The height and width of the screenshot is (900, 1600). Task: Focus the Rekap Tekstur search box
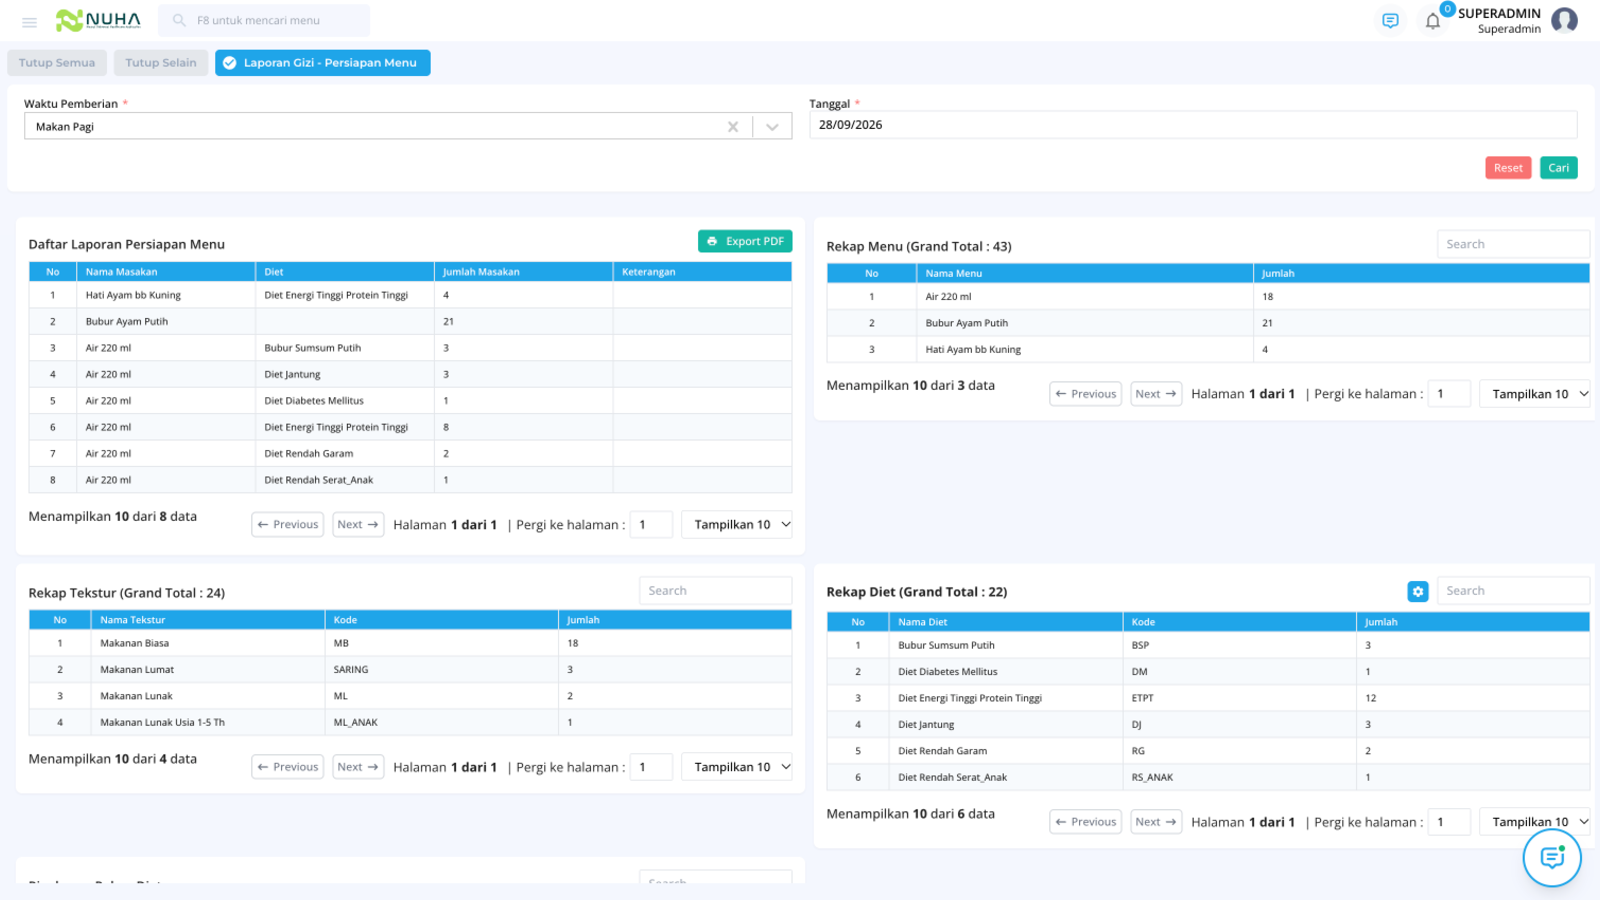[715, 591]
